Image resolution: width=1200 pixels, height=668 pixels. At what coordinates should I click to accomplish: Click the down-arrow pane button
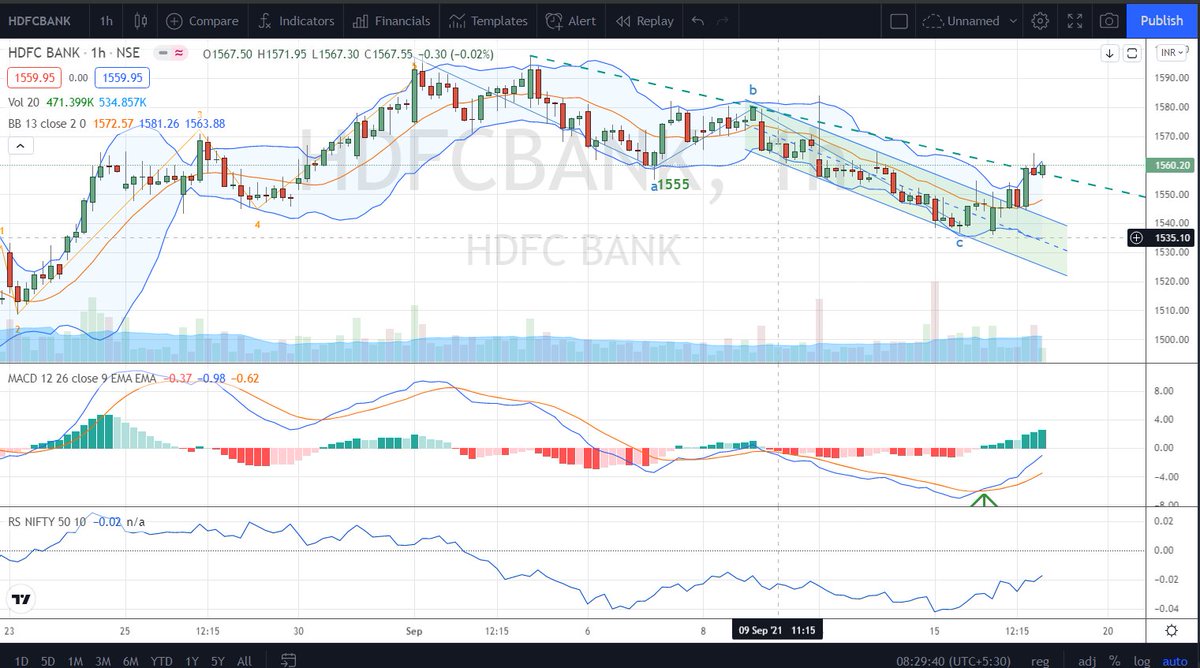[1110, 54]
